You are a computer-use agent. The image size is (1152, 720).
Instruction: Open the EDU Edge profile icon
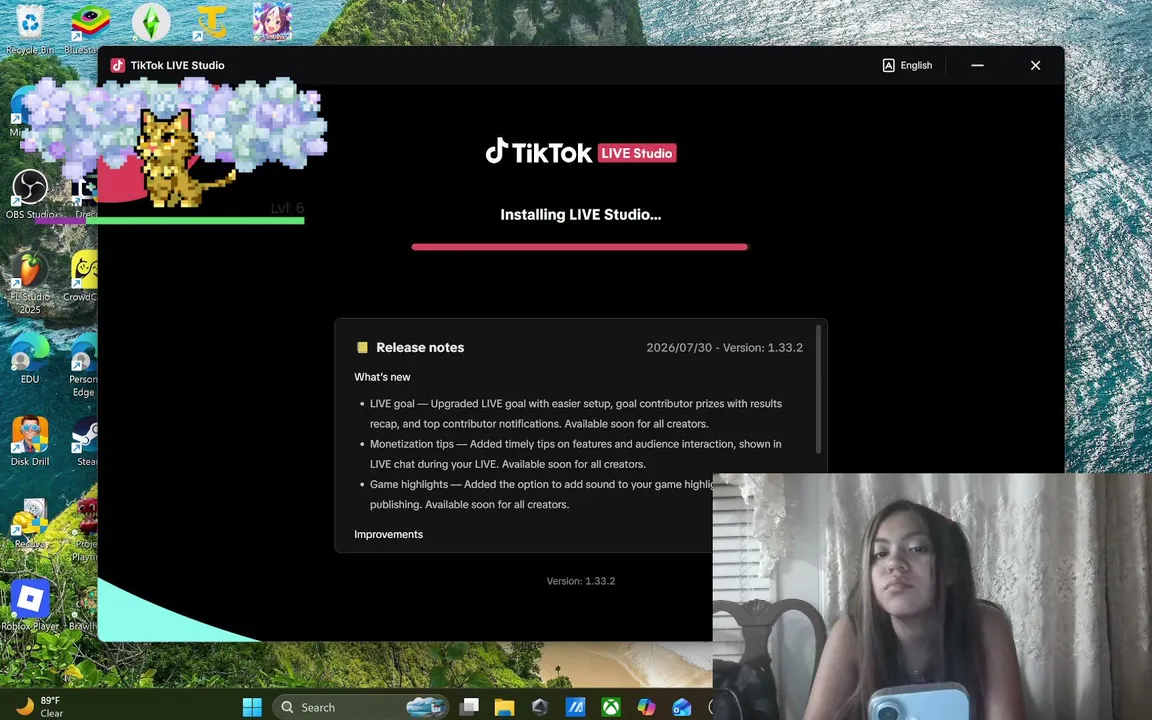point(30,360)
